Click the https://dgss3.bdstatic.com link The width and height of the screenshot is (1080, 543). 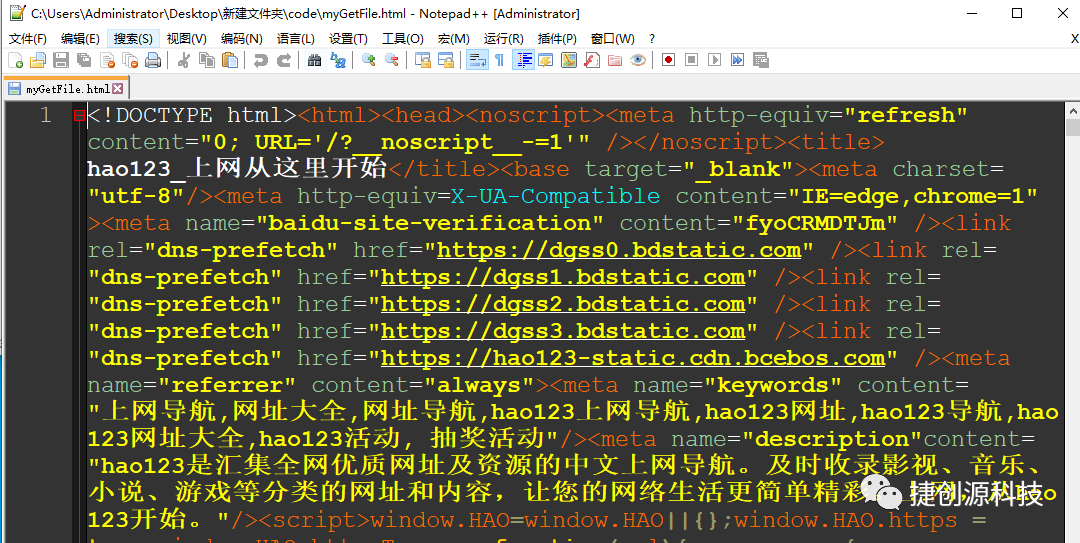[563, 331]
